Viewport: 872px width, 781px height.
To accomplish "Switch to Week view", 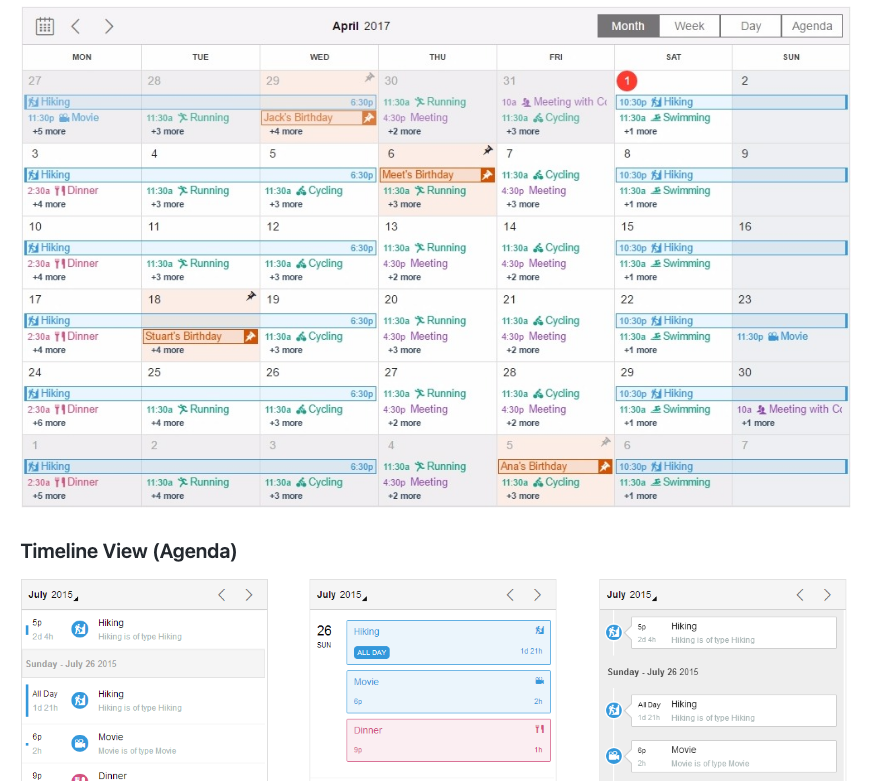I will 689,26.
